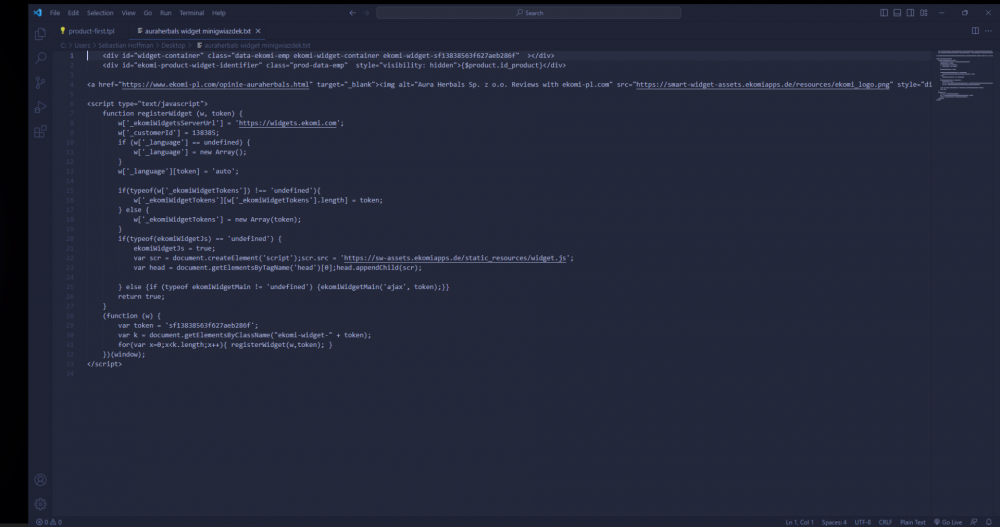Change end of line sequence CRLF

click(x=885, y=522)
